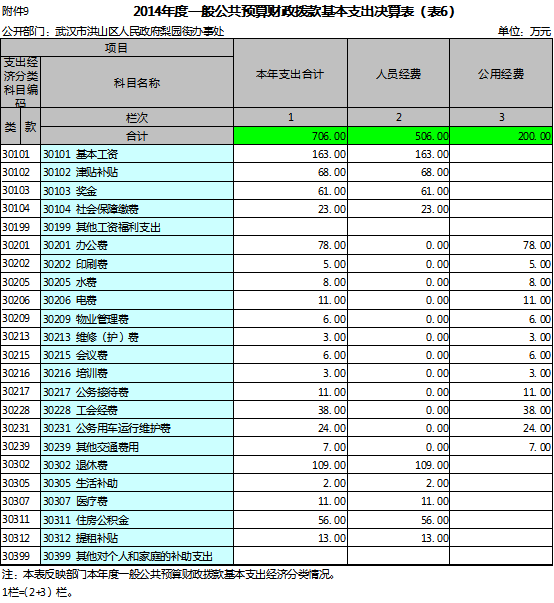The height and width of the screenshot is (603, 554).
Task: Select the 公用经费 column header
Action: 501,73
